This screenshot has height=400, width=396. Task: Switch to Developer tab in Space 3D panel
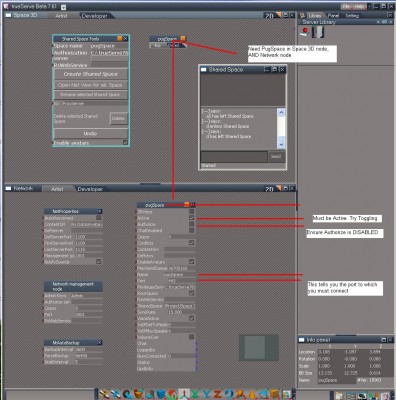[x=94, y=16]
